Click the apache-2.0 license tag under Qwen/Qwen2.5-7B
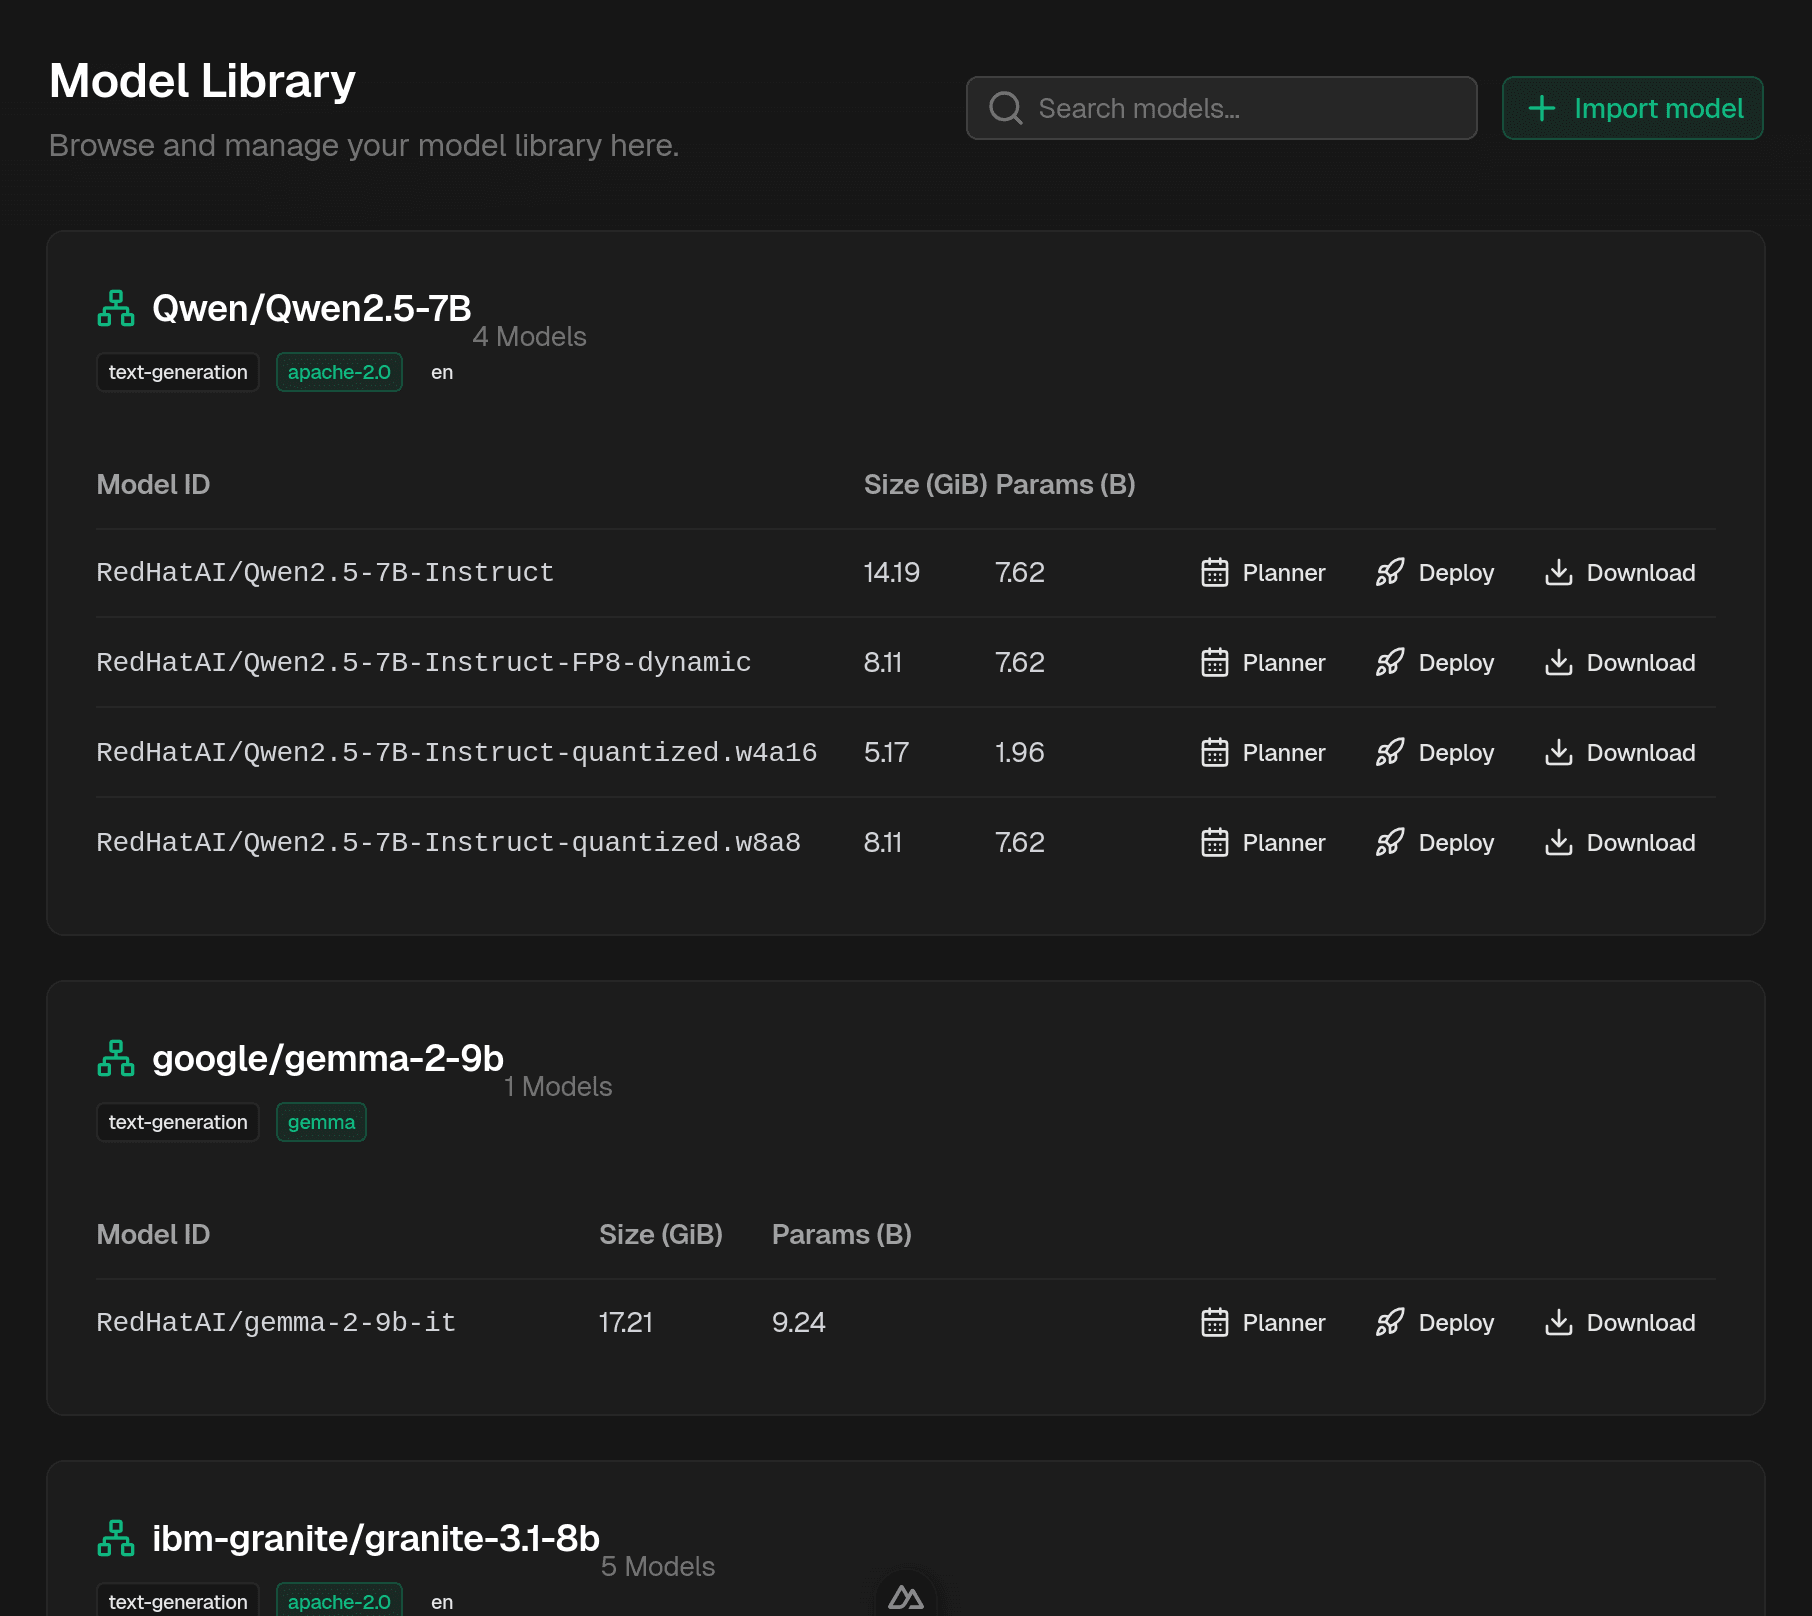Viewport: 1812px width, 1616px height. (339, 372)
